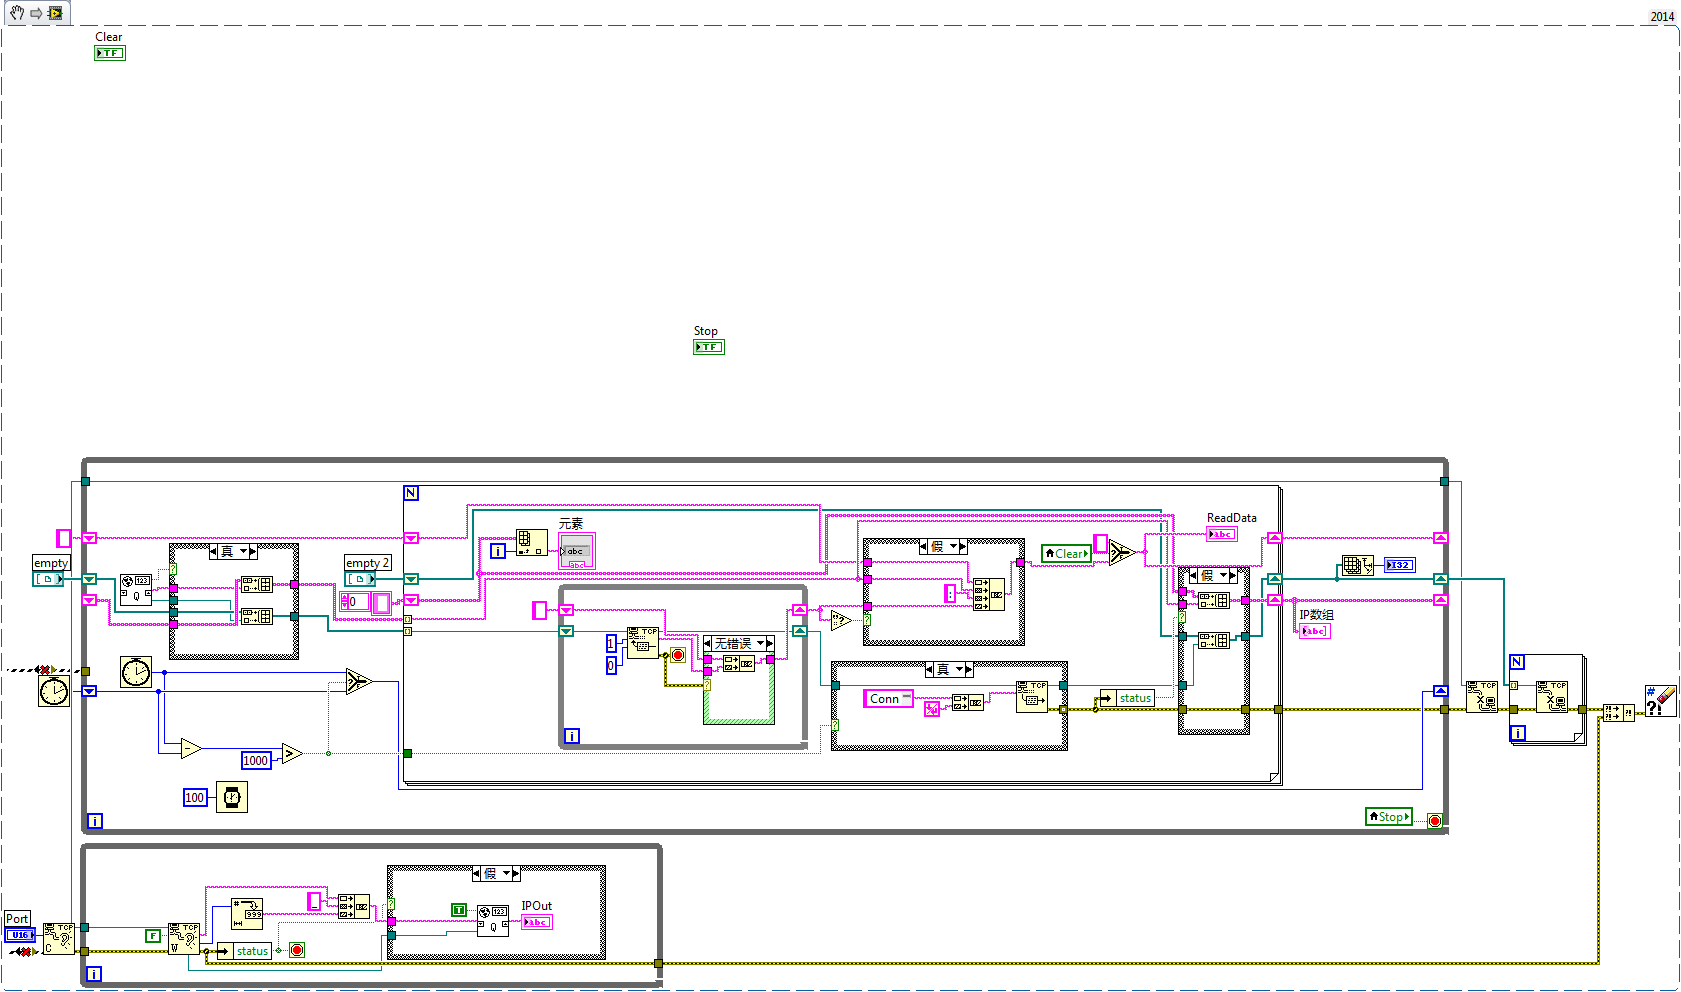Click the Retain Wire Values toolbar icon
This screenshot has width=1681, height=992.
(x=55, y=13)
